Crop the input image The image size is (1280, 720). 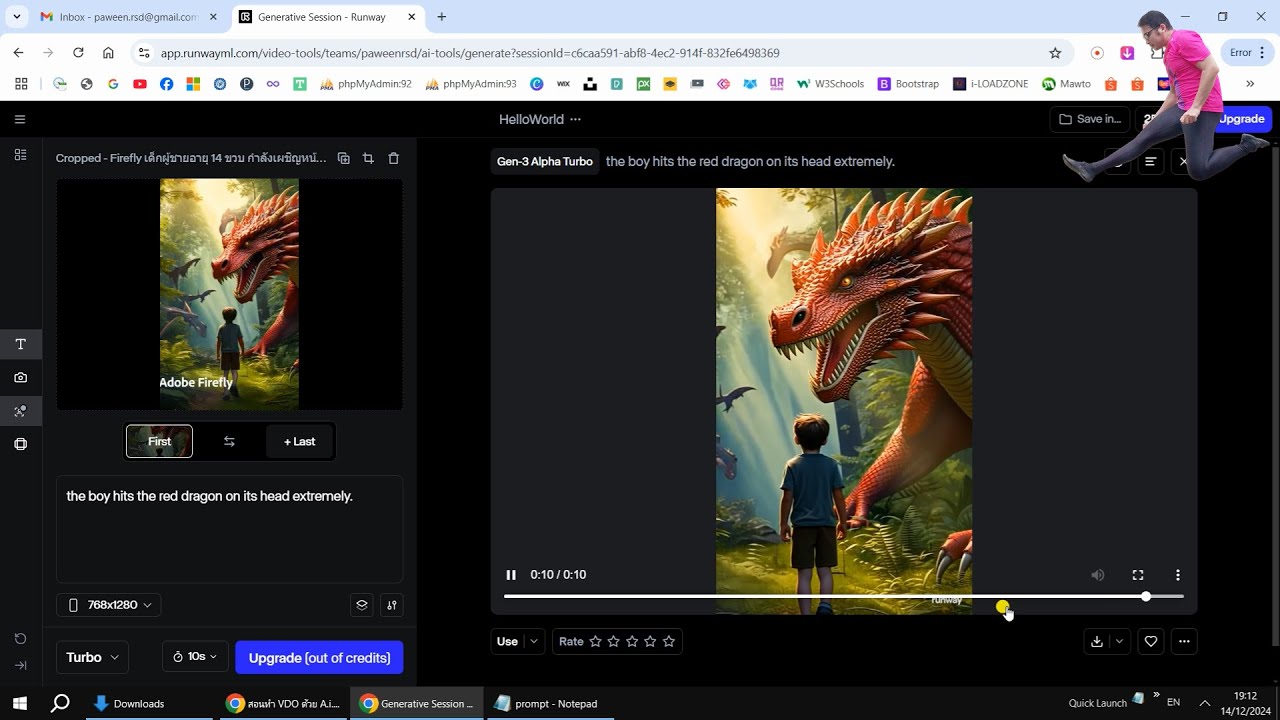[368, 158]
